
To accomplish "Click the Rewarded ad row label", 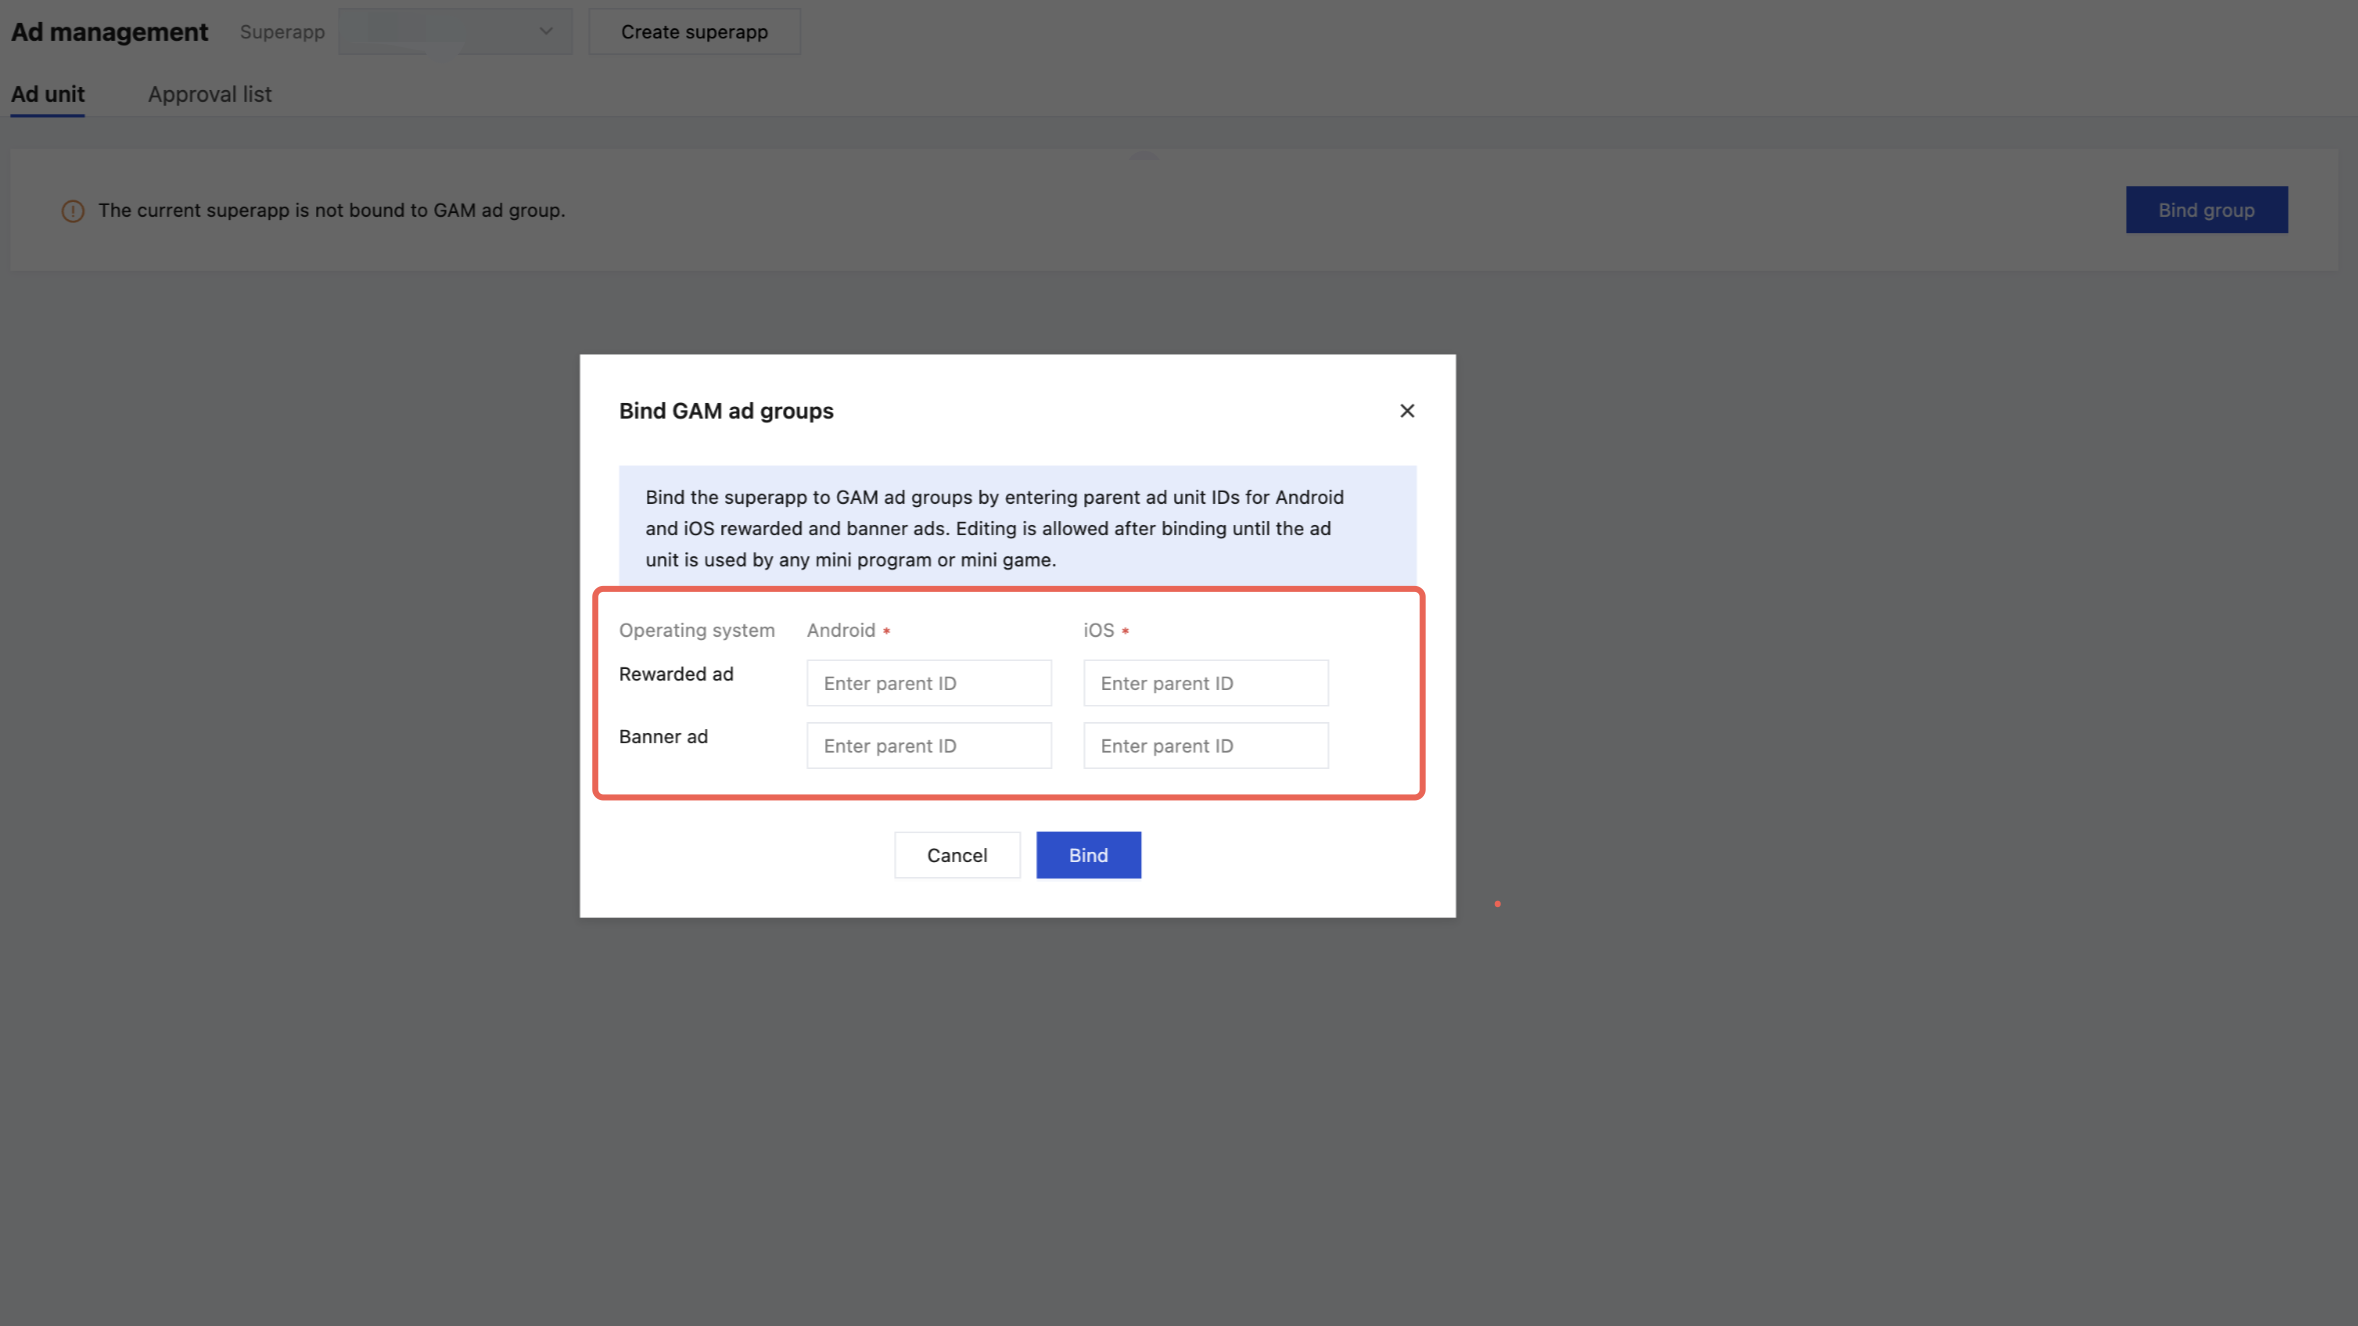I will (676, 674).
